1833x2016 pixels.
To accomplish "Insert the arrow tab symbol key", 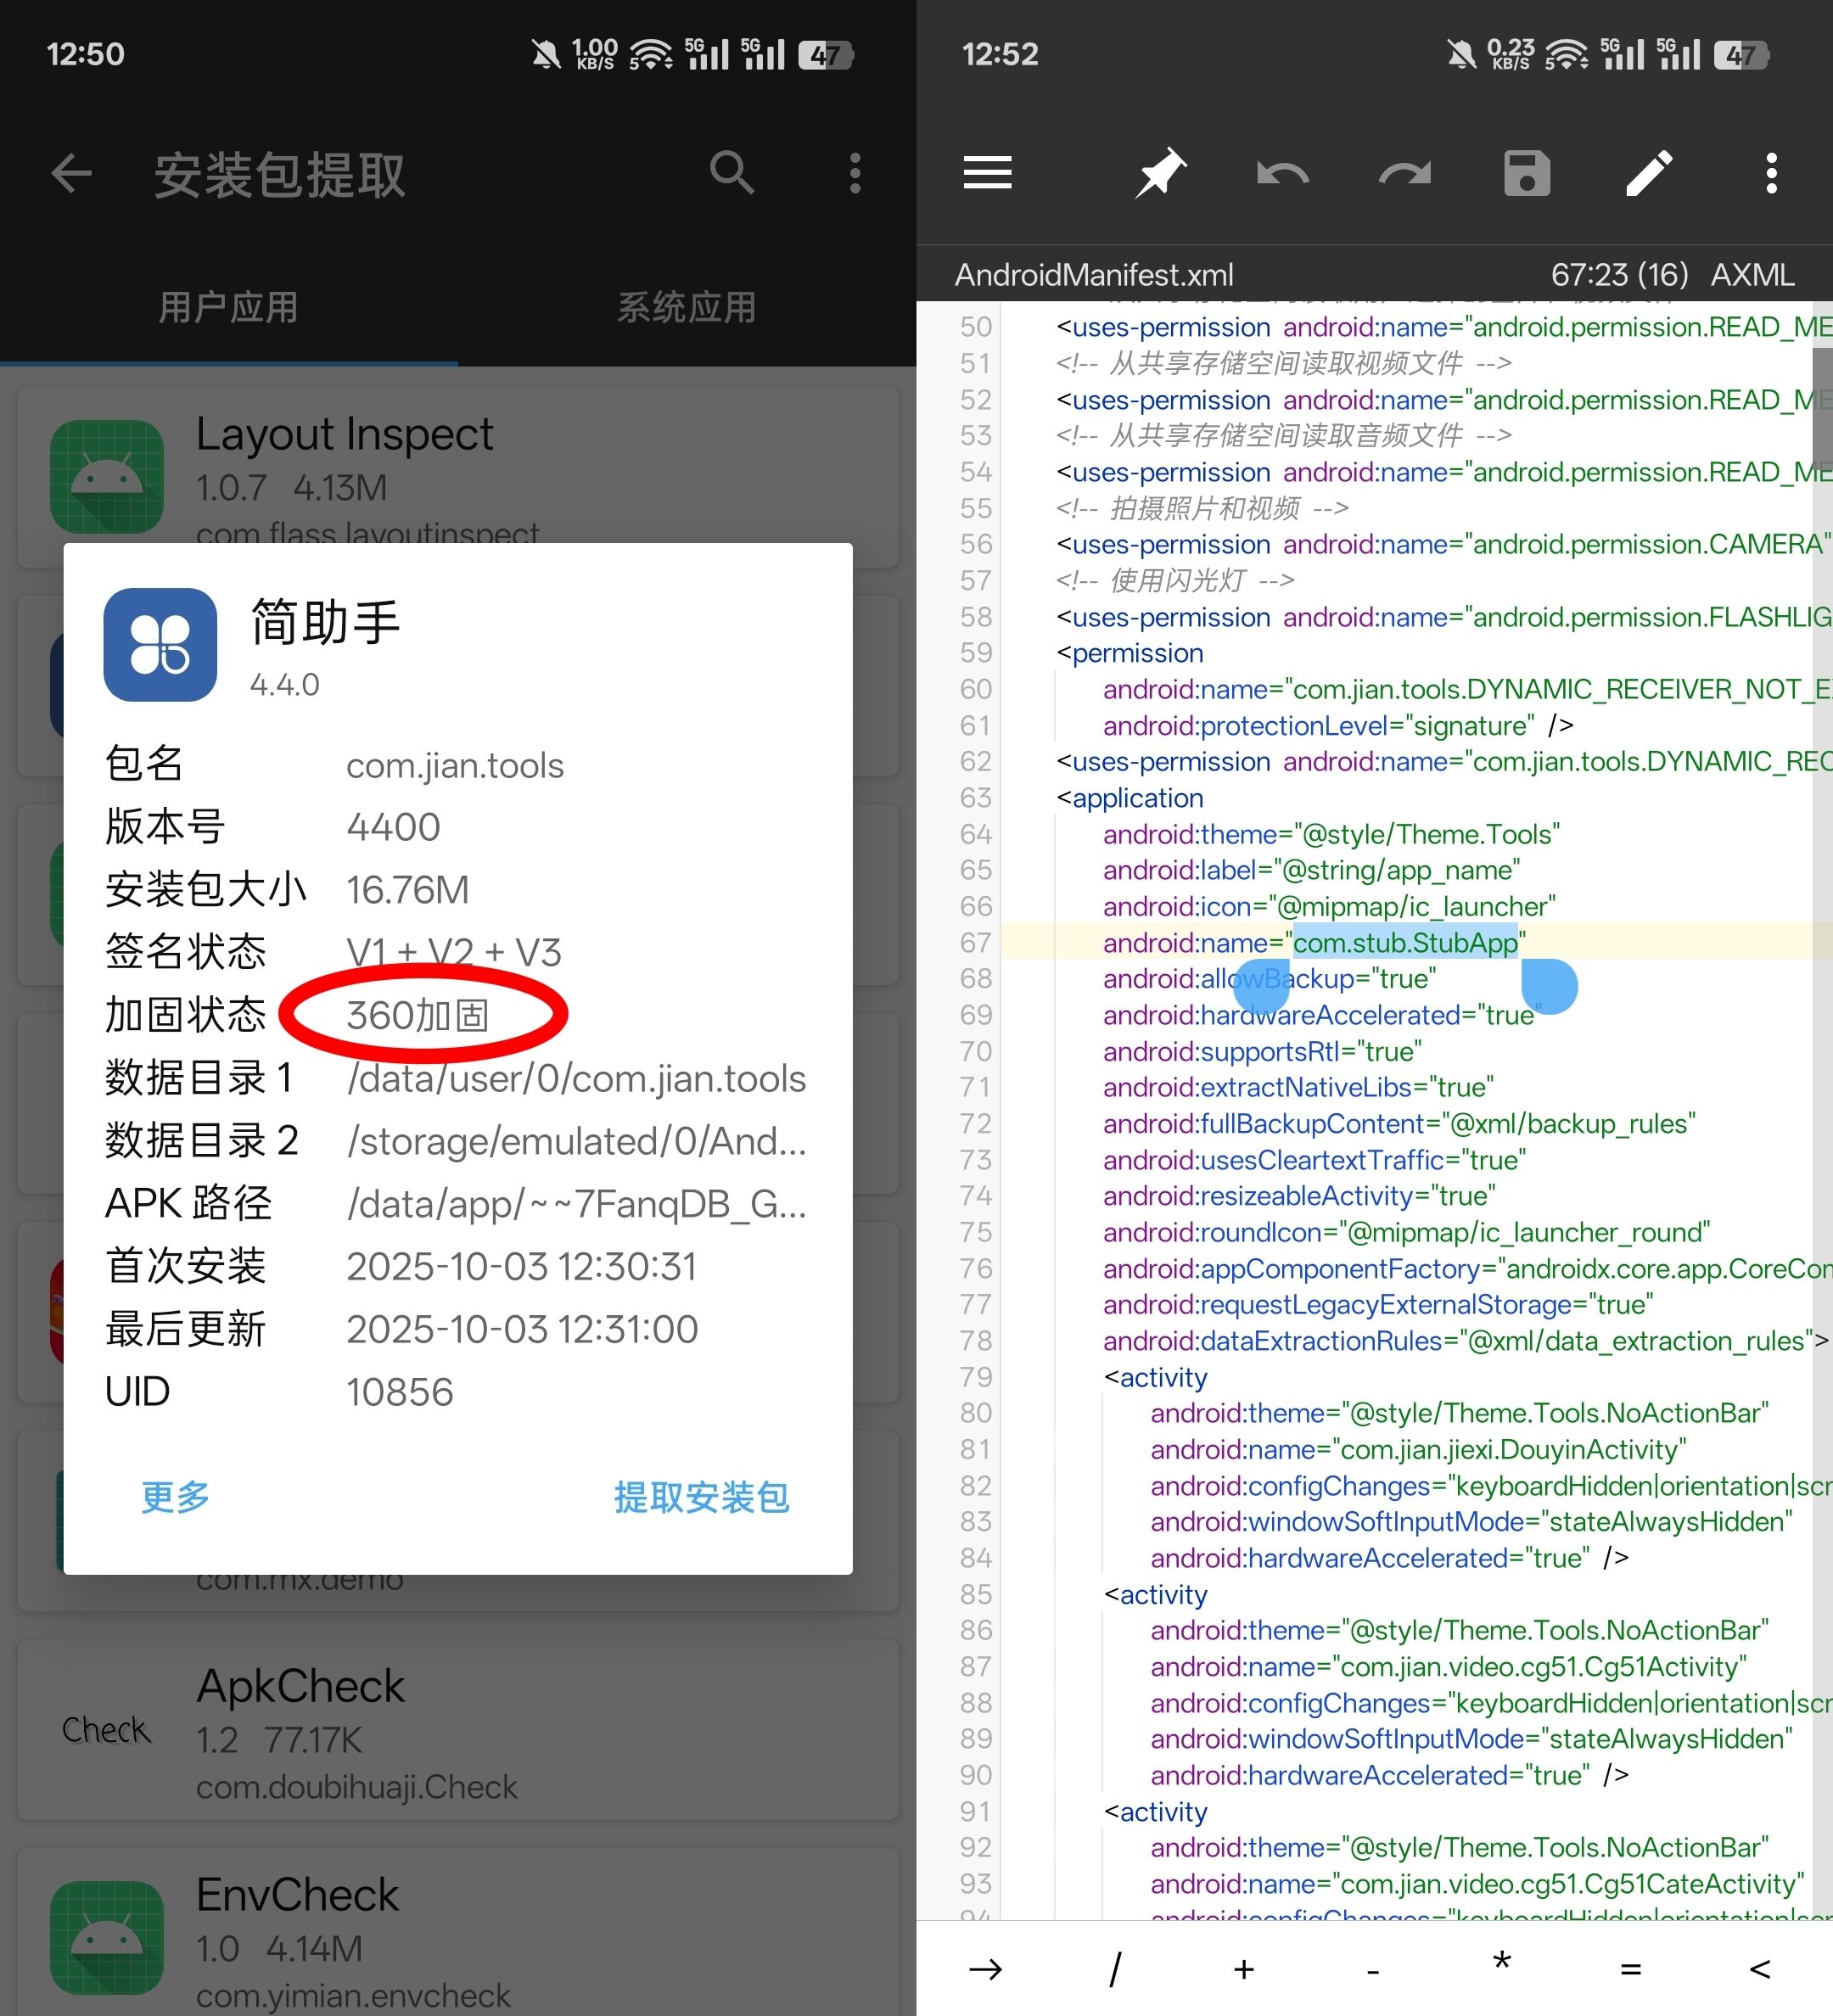I will (985, 1969).
